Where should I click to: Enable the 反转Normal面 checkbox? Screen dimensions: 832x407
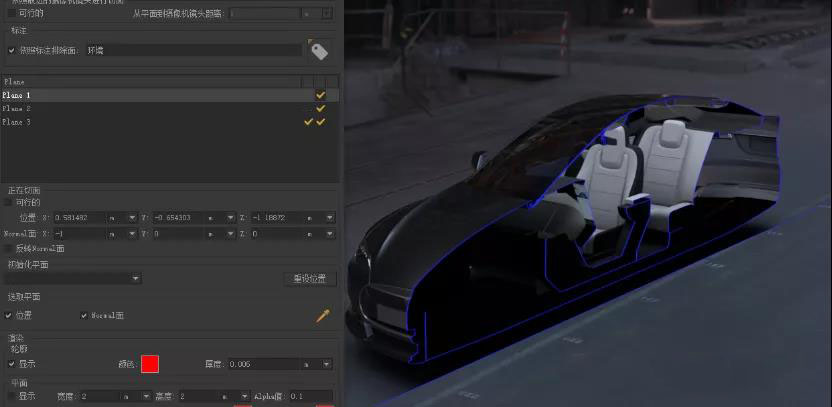tap(11, 248)
